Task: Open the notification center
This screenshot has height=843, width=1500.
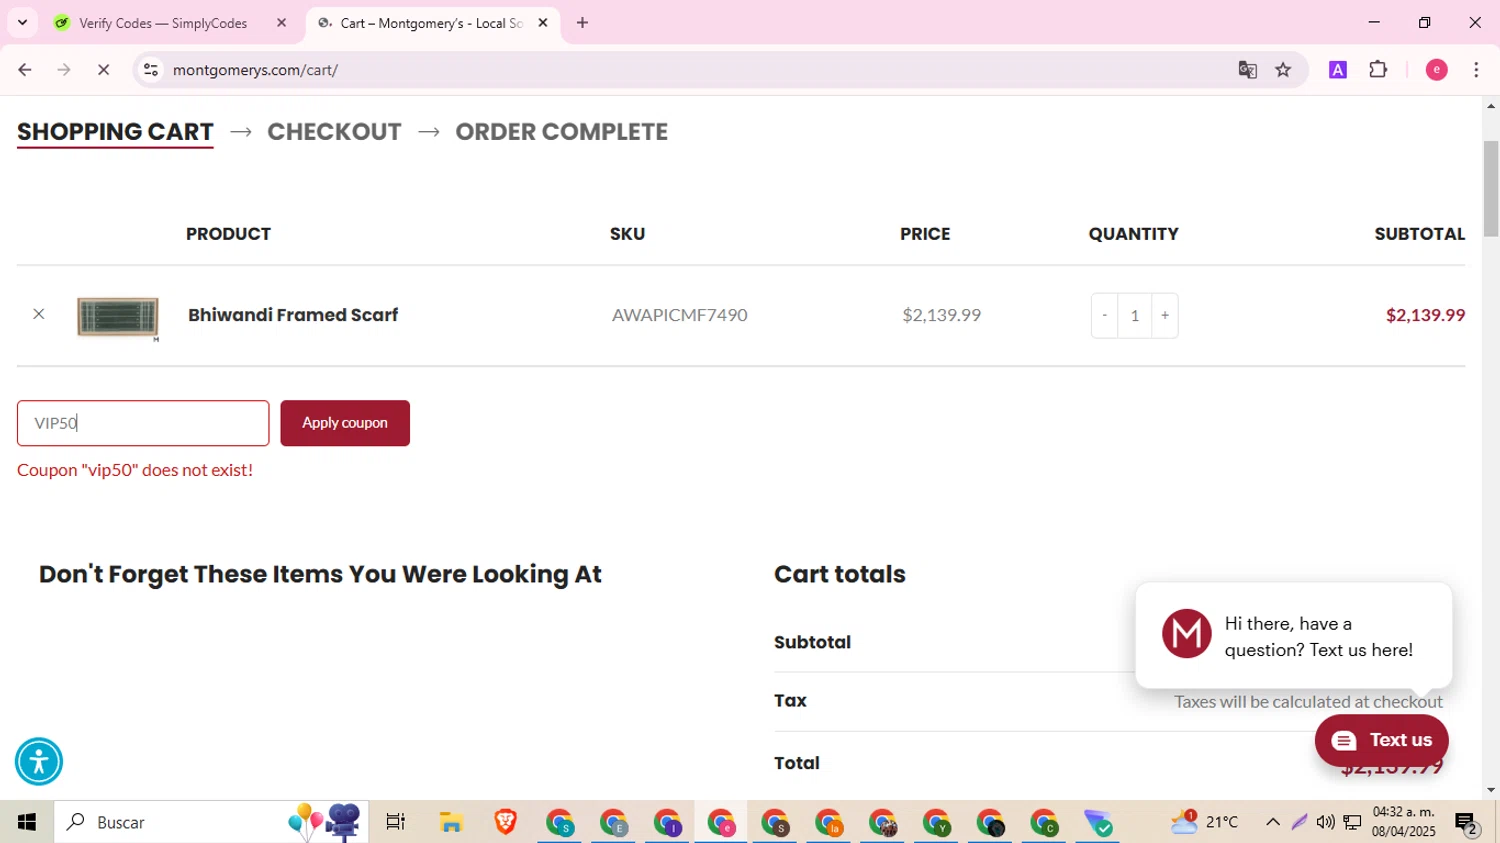Action: [1467, 822]
